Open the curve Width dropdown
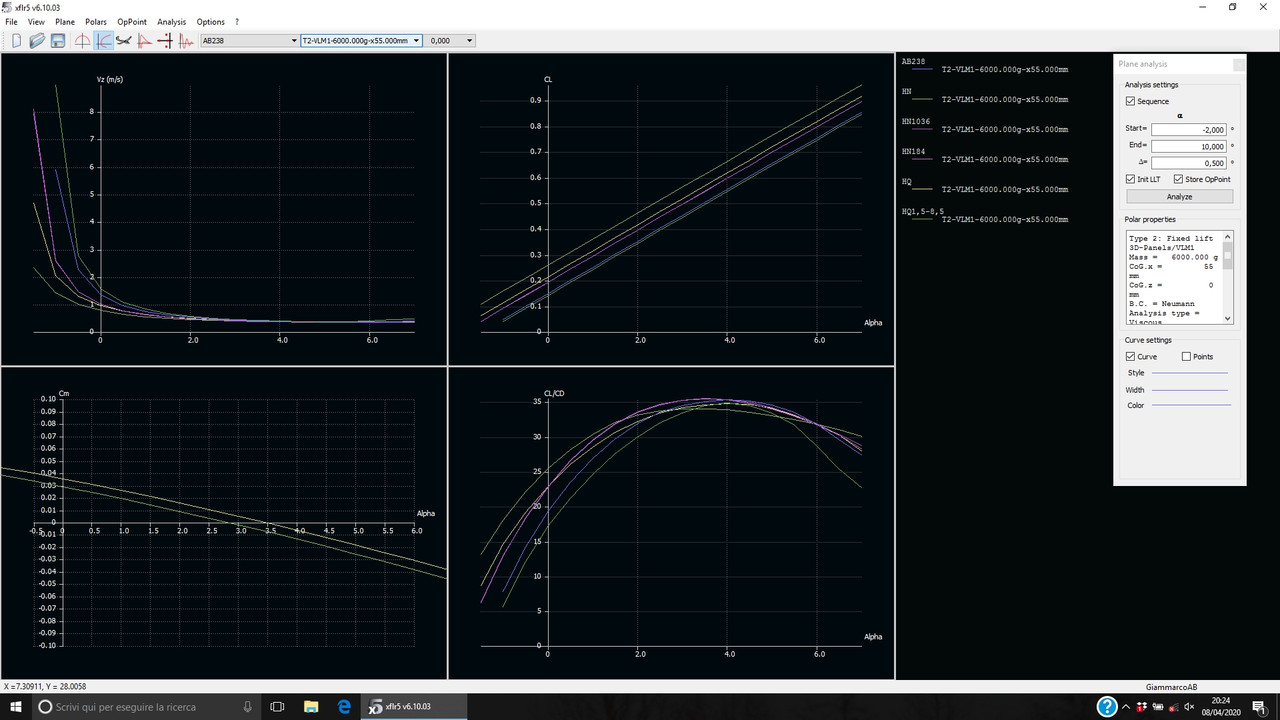 1189,390
